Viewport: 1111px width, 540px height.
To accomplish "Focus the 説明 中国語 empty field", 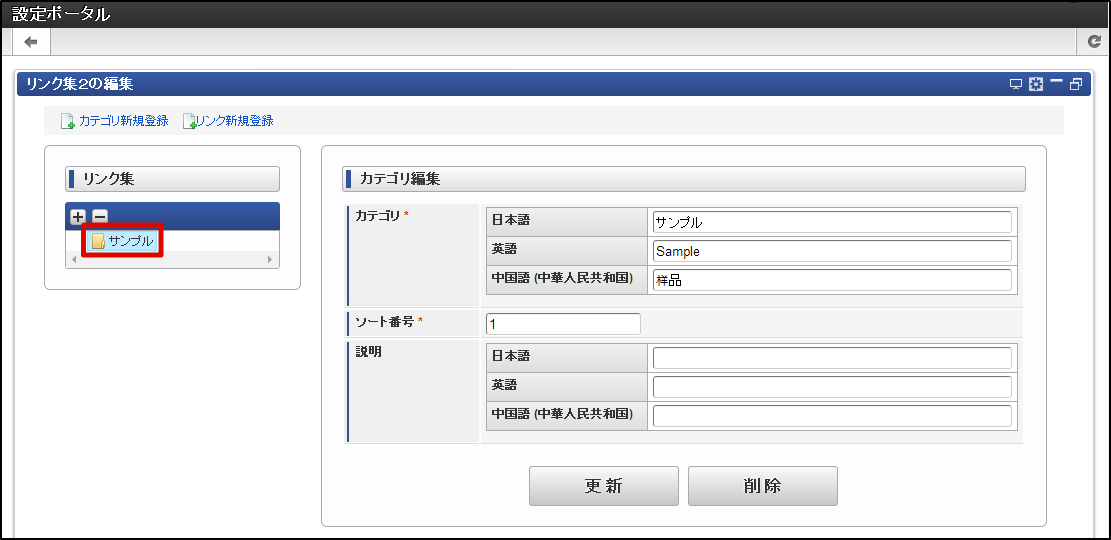I will pos(832,416).
